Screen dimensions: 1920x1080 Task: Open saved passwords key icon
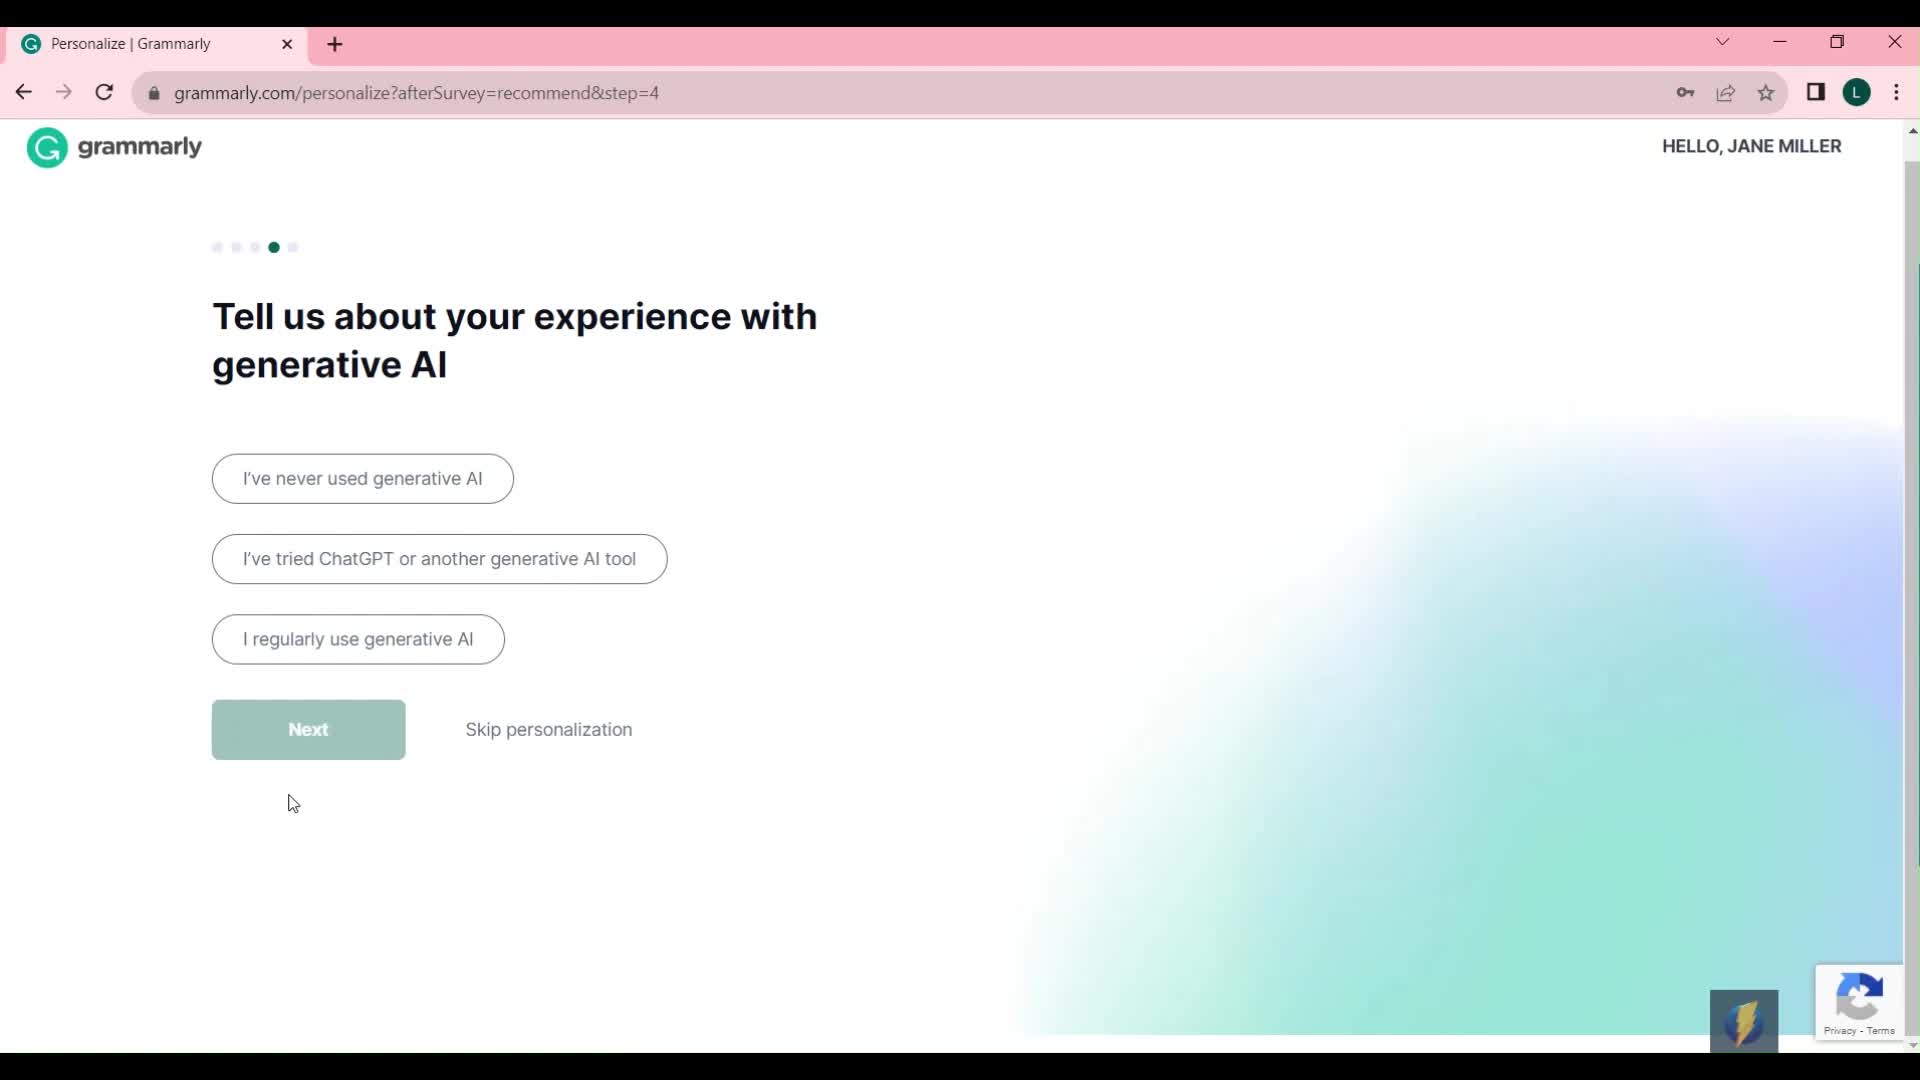[x=1685, y=93]
